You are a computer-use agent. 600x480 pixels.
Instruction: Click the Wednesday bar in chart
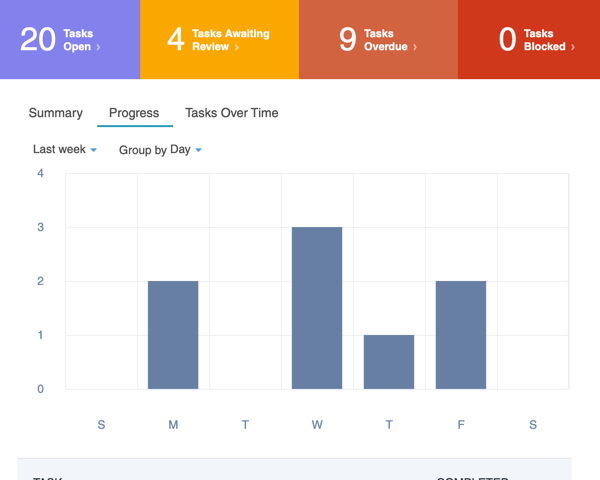(317, 308)
